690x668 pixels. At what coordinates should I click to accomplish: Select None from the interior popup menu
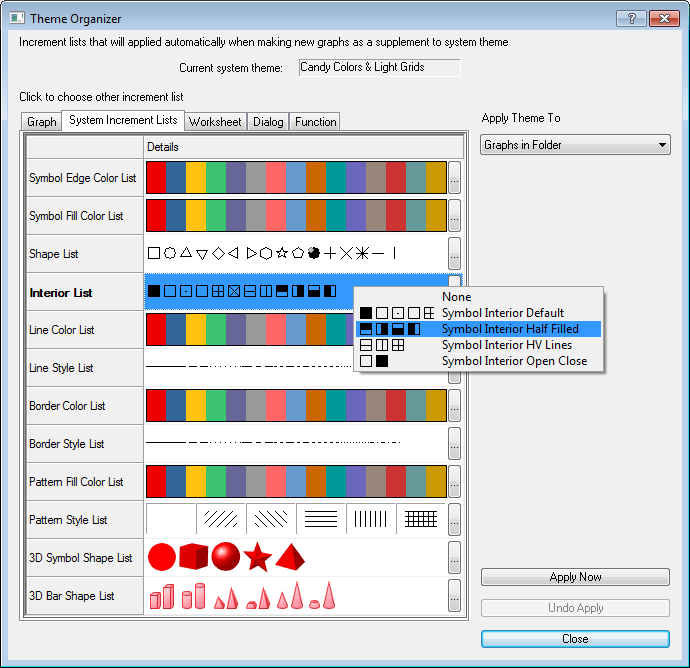pos(456,297)
